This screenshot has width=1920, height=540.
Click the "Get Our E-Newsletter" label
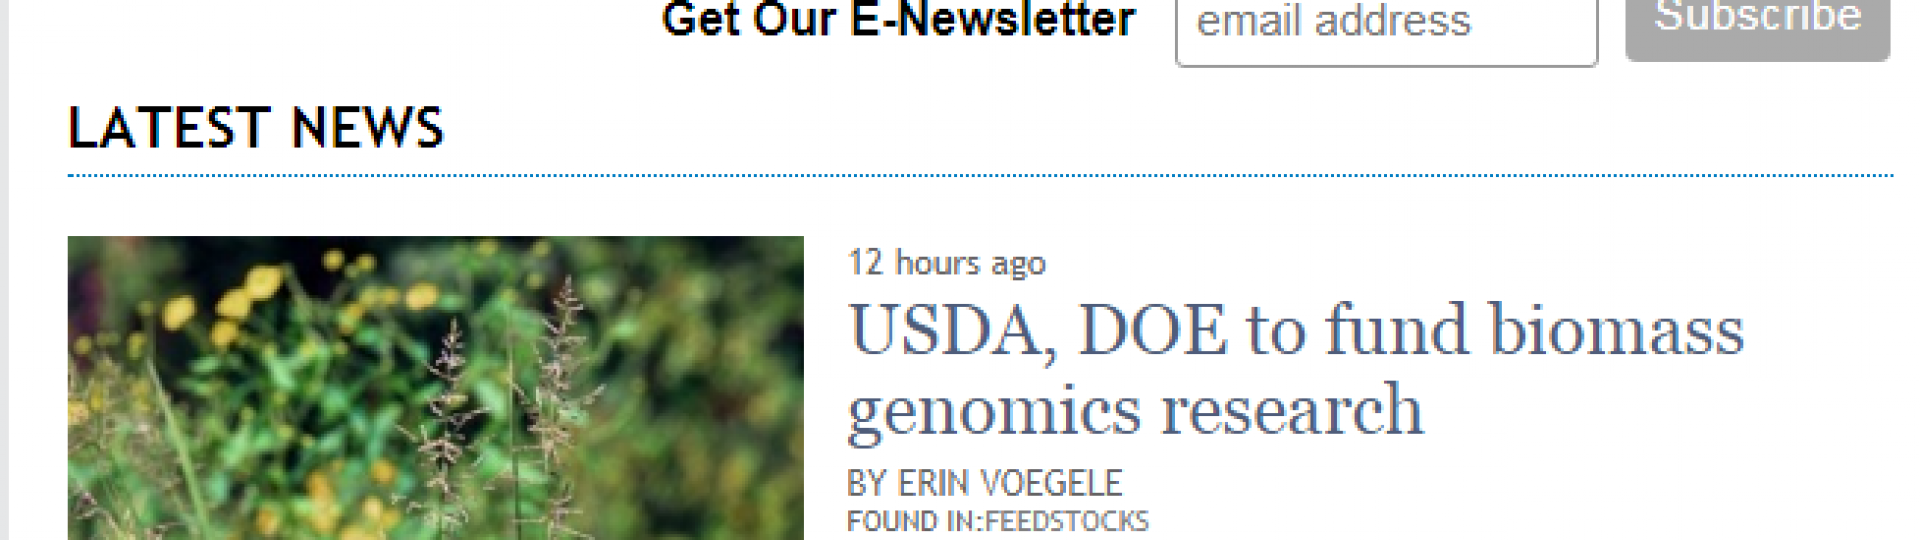click(x=898, y=20)
